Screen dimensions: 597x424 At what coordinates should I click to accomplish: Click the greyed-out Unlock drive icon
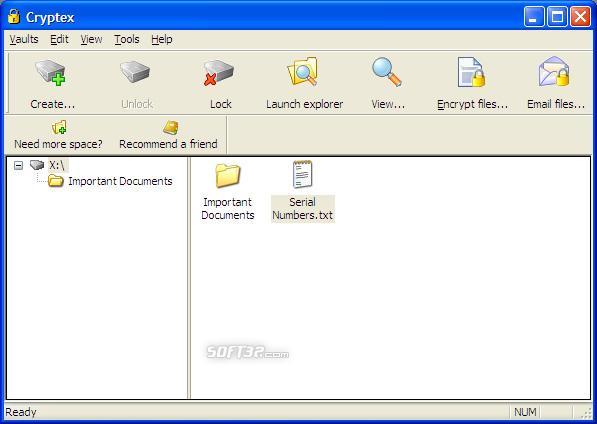(135, 72)
